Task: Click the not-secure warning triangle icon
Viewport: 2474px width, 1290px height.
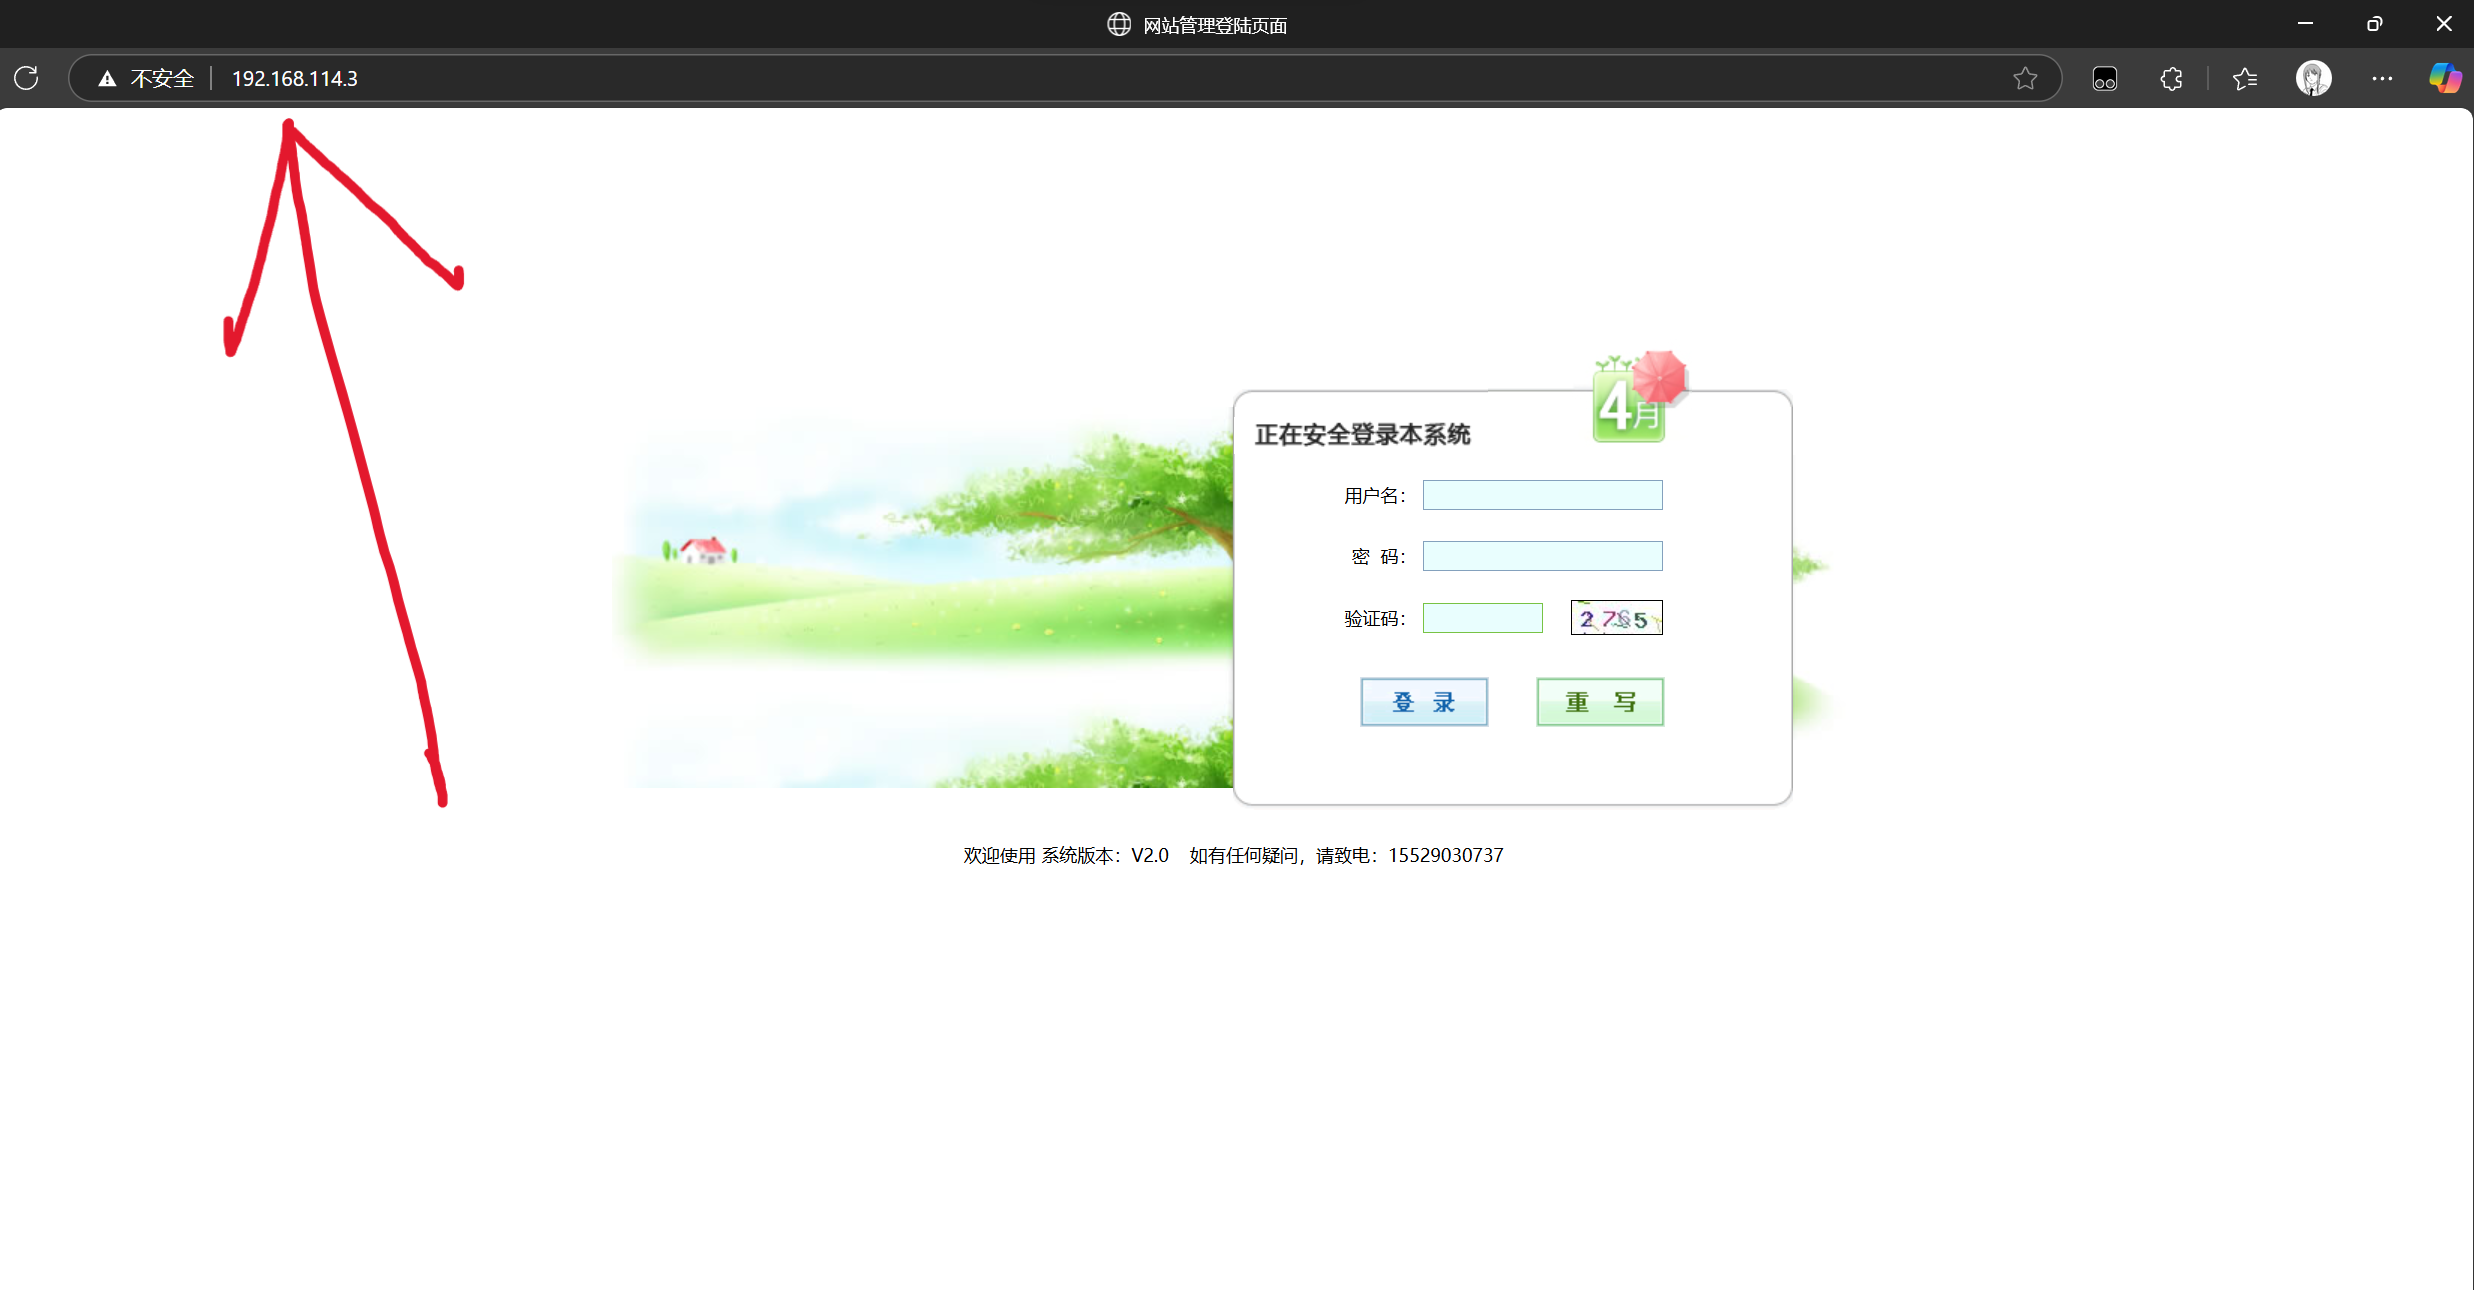Action: (107, 79)
